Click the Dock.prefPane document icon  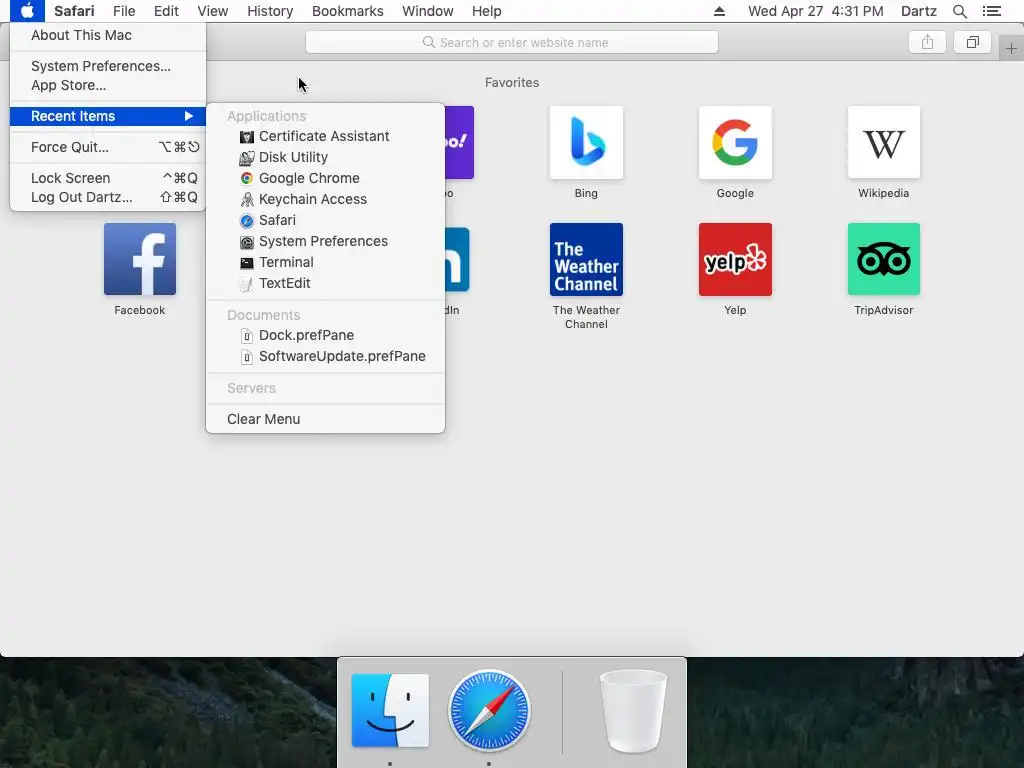click(x=247, y=336)
